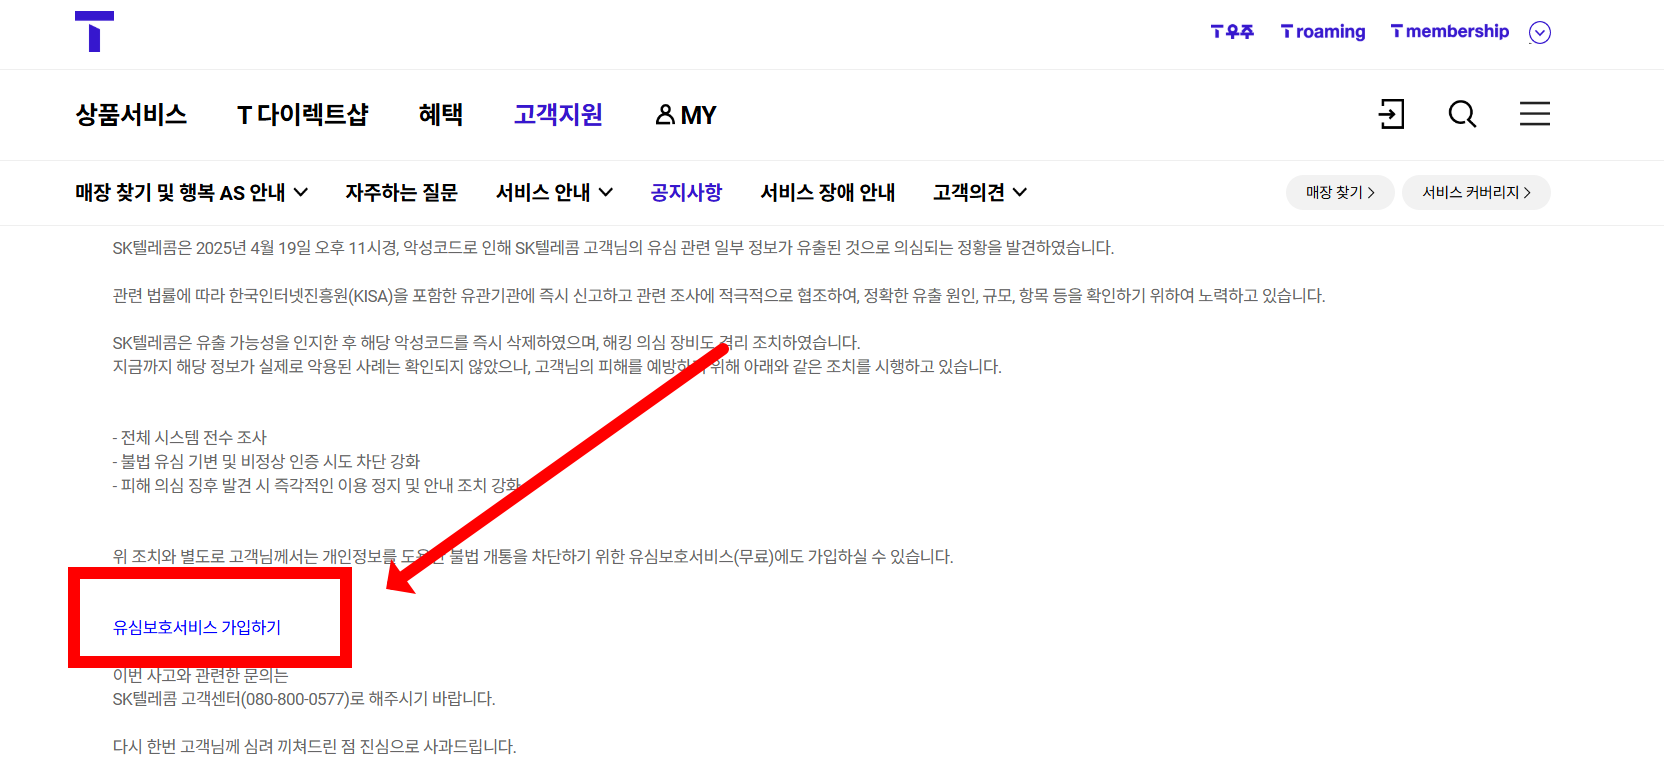Expand the 서비스 안내 dropdown

tap(555, 192)
